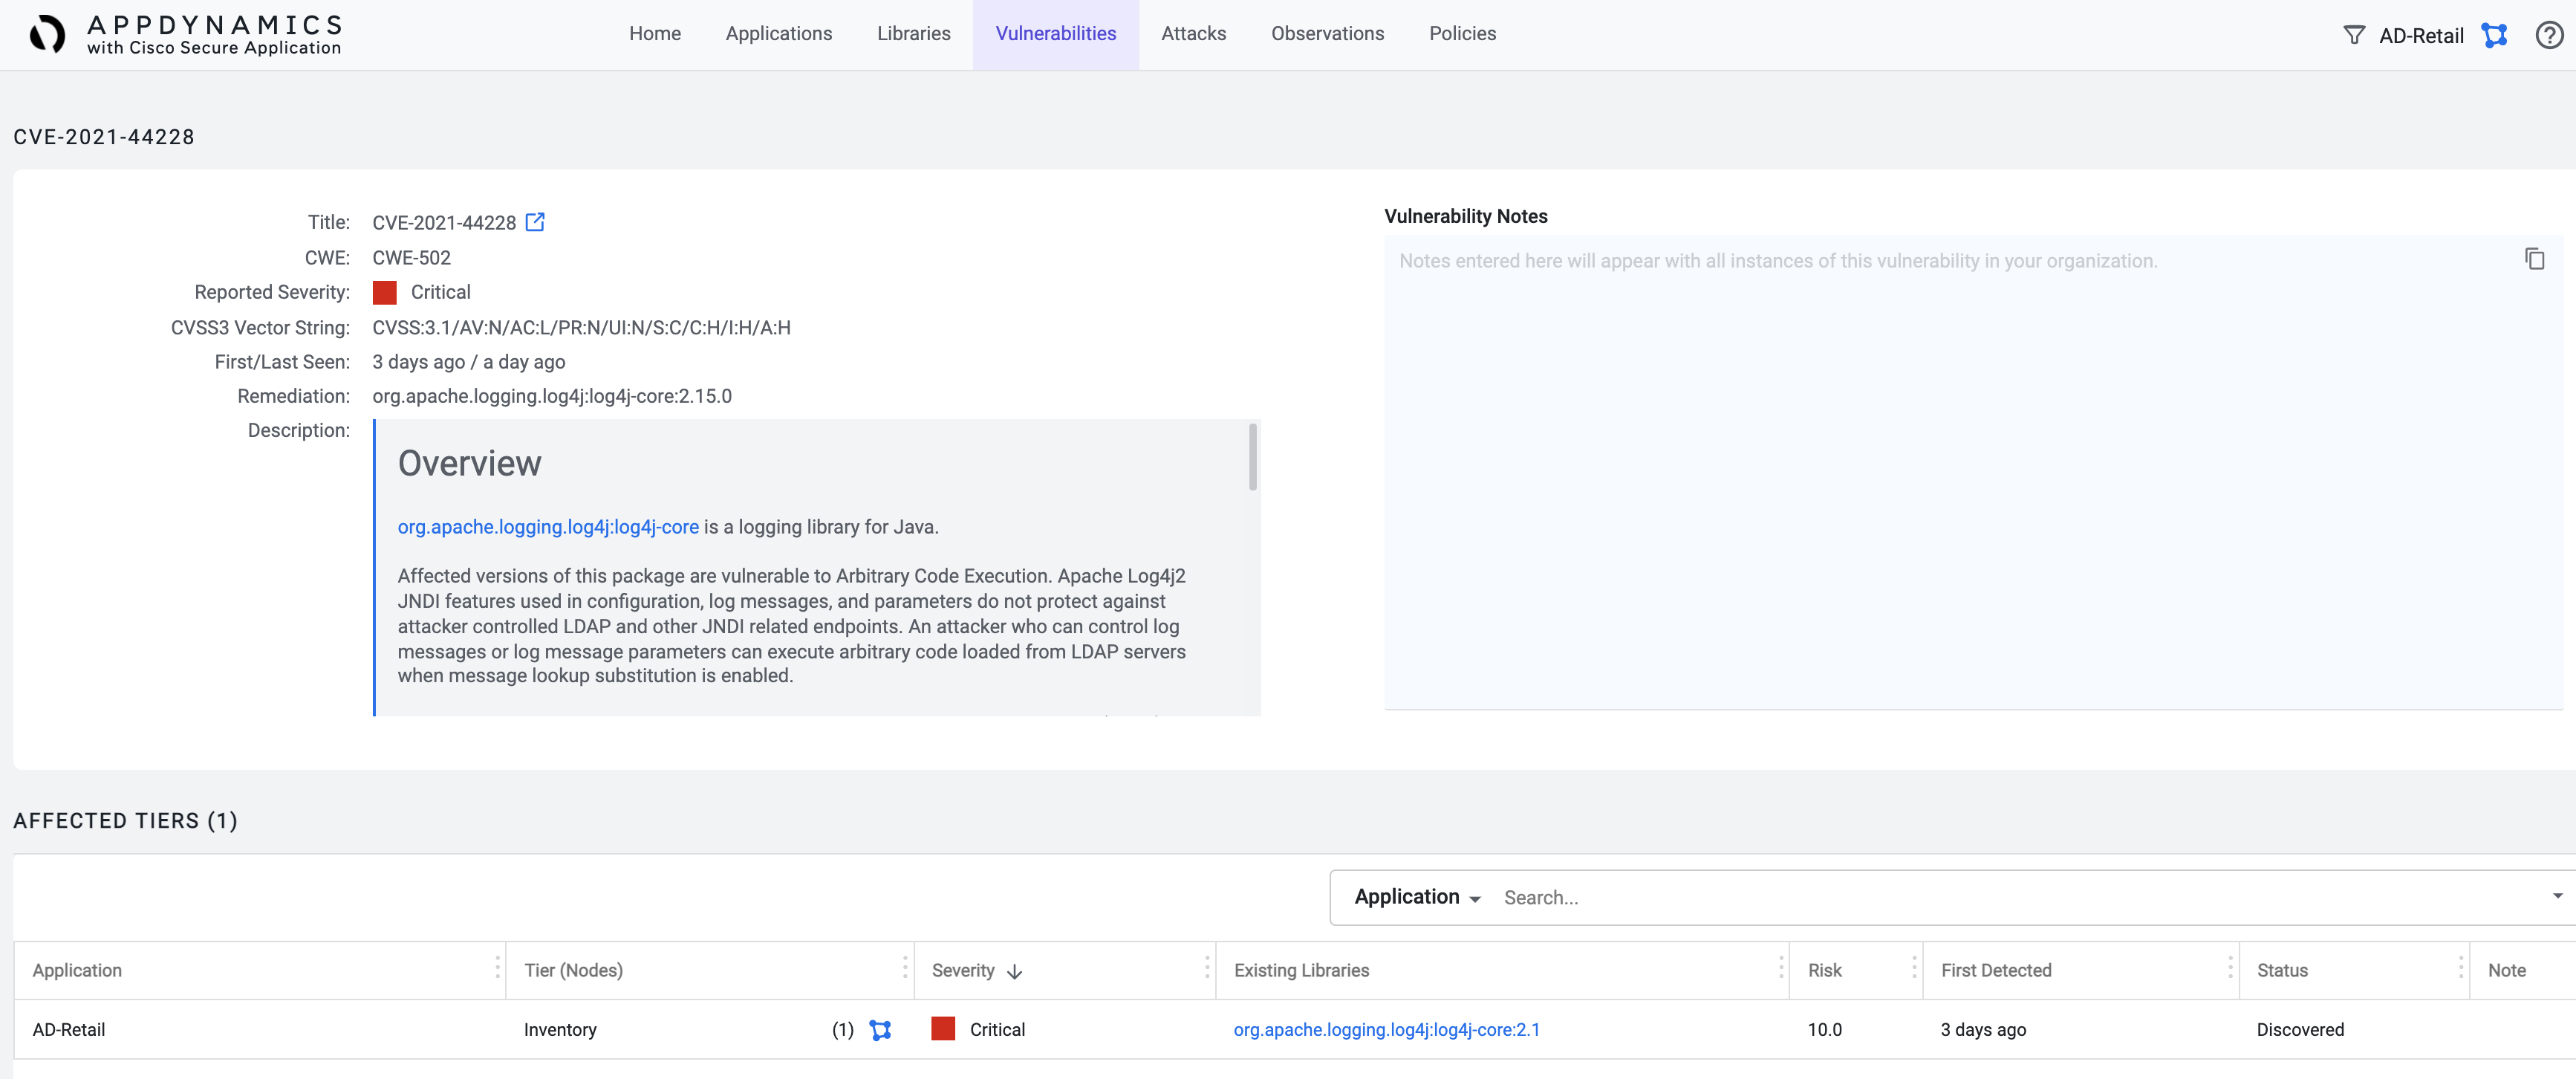Copy vulnerability notes with clipboard icon
Image resolution: width=2576 pixels, height=1079 pixels.
tap(2534, 260)
